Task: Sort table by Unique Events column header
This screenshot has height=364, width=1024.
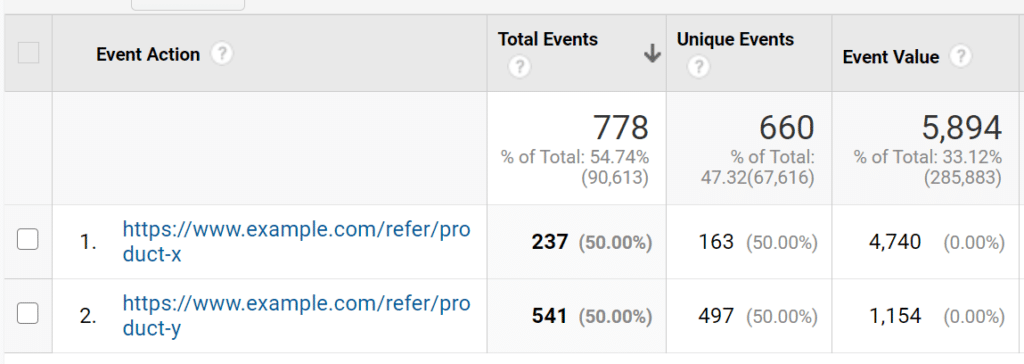Action: [x=735, y=39]
